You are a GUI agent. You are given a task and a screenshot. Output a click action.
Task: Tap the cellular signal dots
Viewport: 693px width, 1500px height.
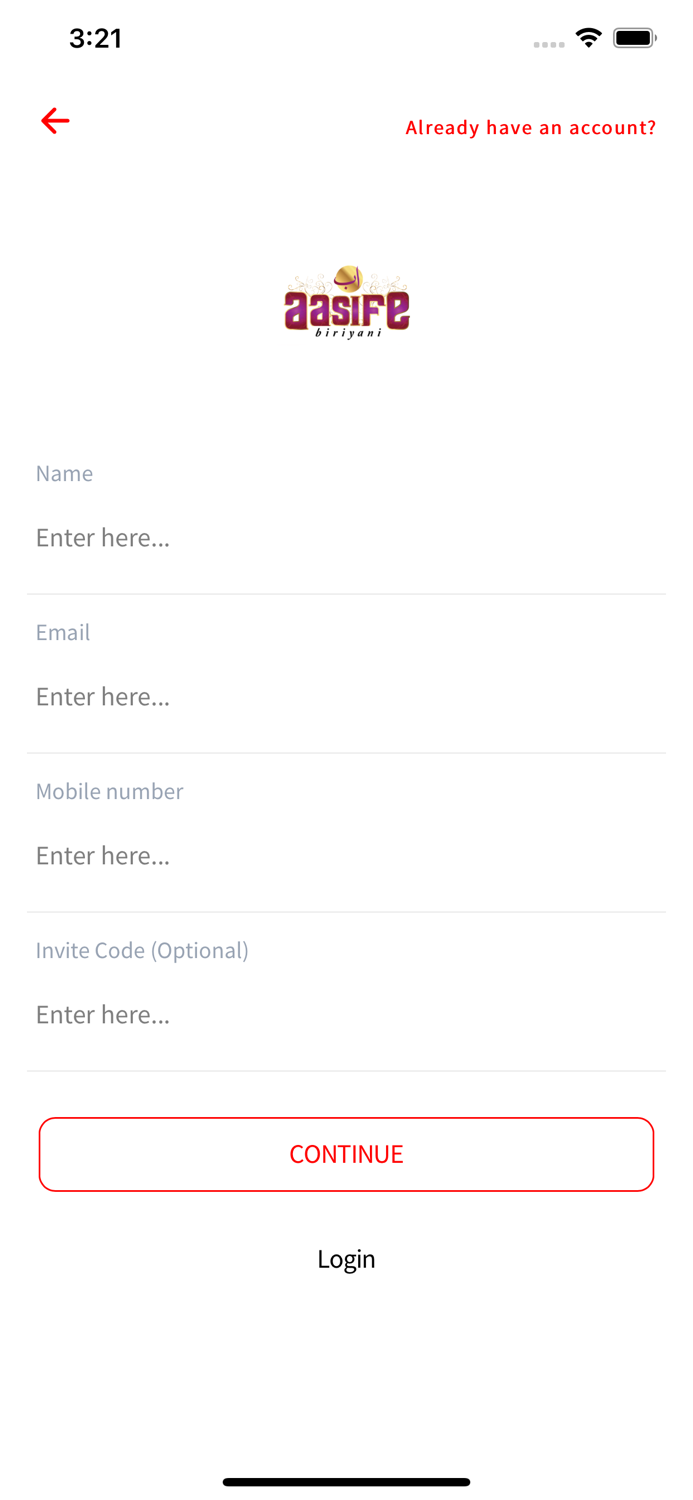click(548, 44)
